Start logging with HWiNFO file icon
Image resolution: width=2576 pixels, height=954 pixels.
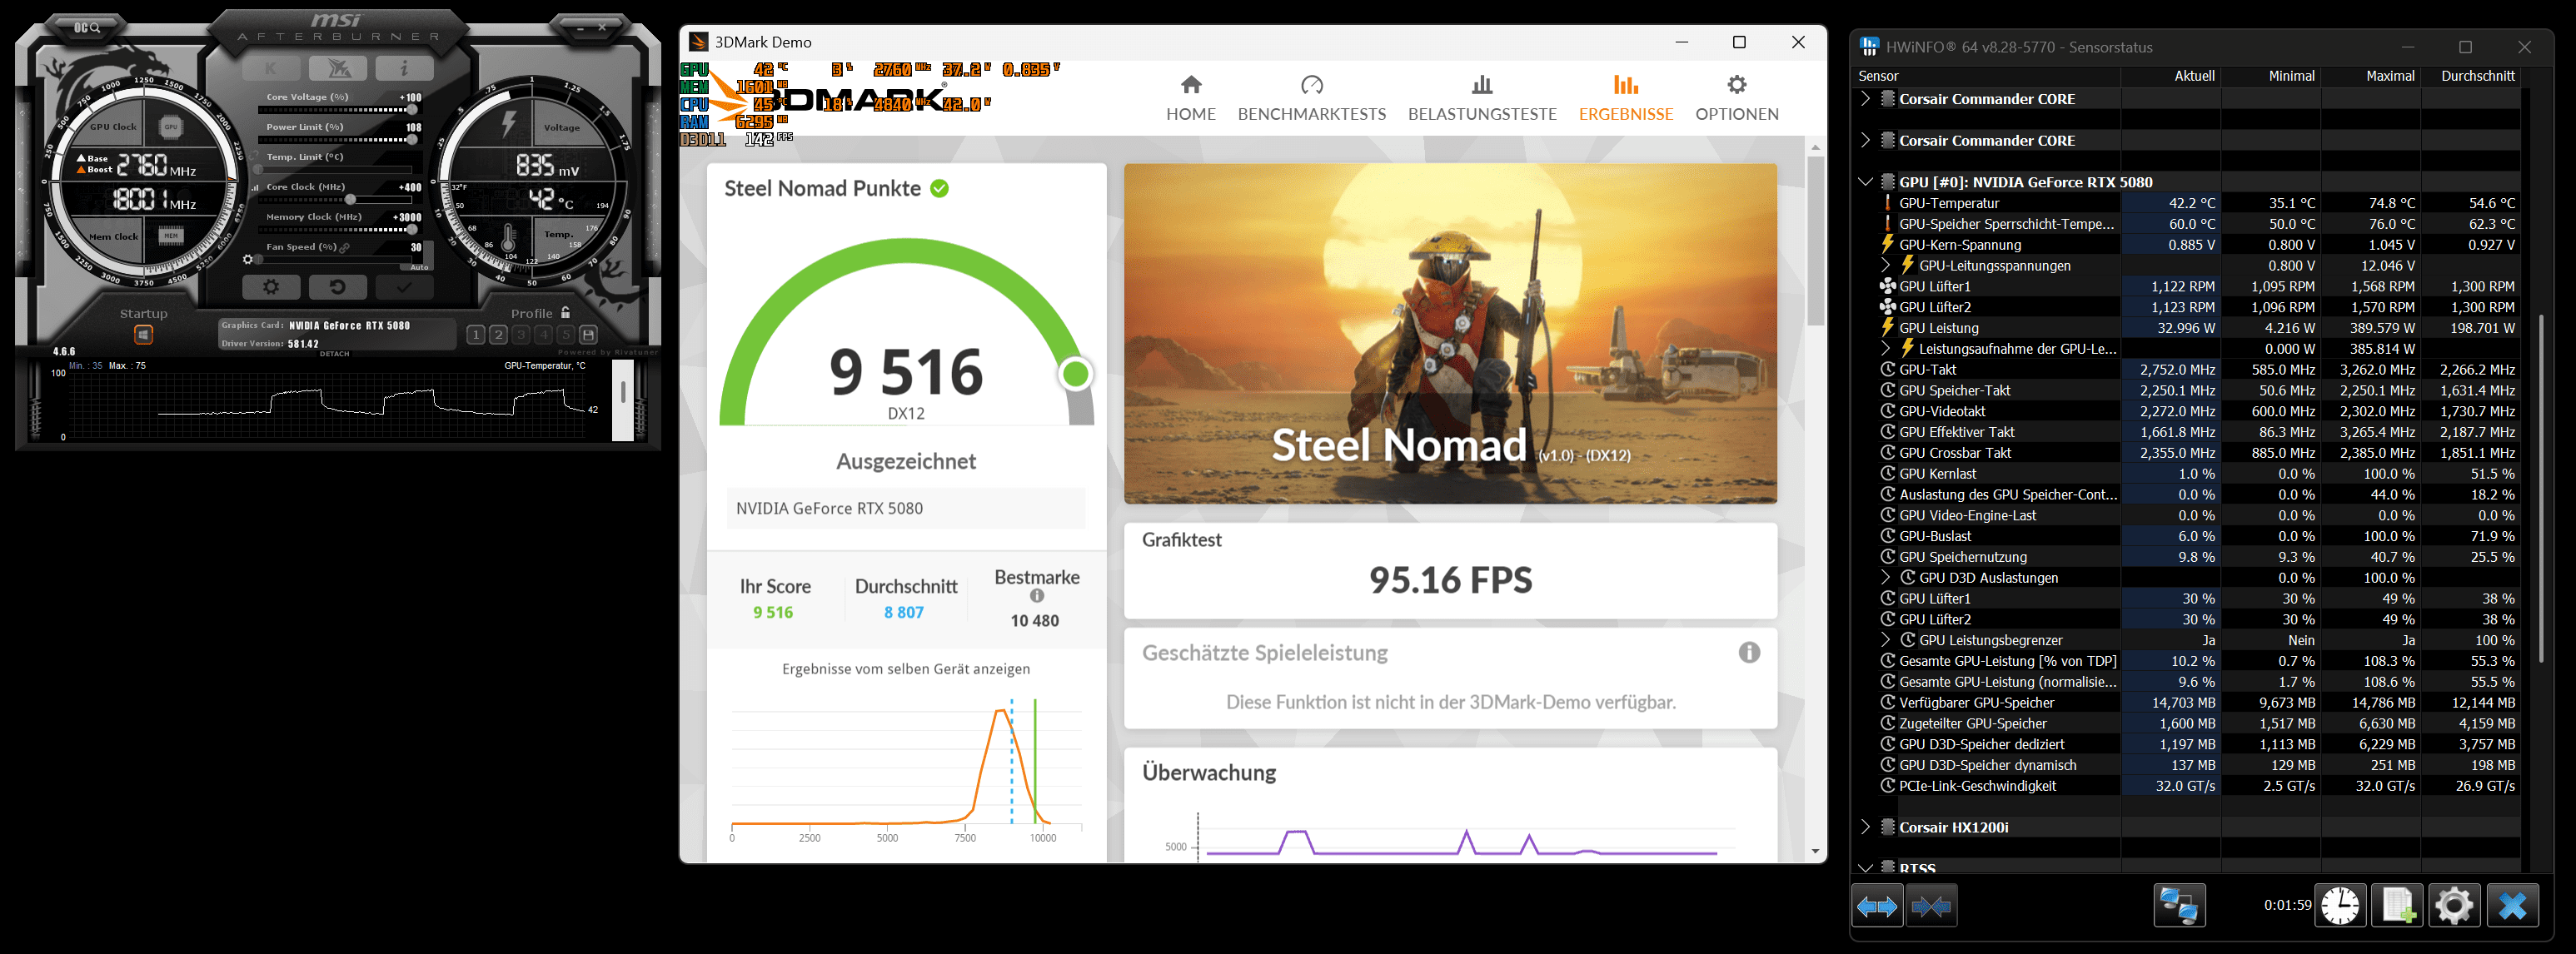2397,906
